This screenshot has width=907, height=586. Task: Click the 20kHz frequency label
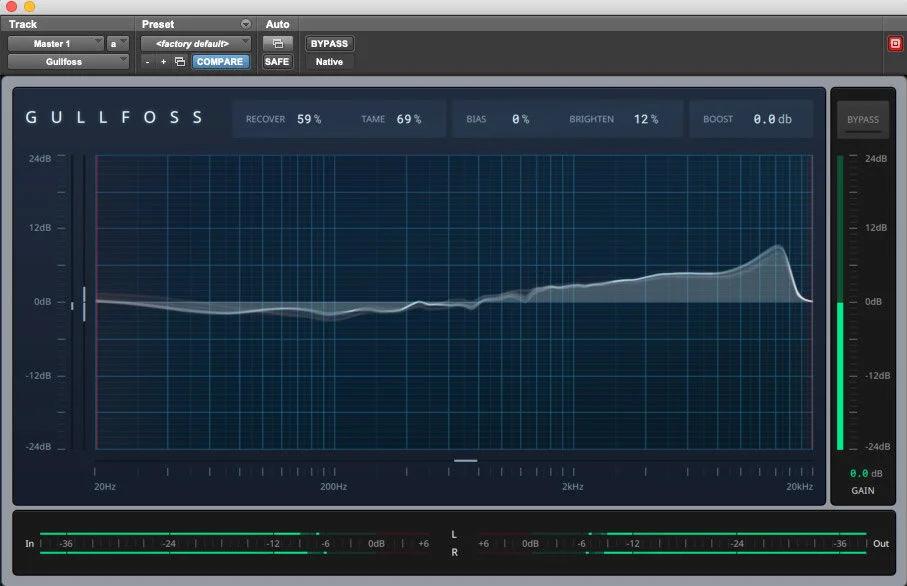point(799,487)
